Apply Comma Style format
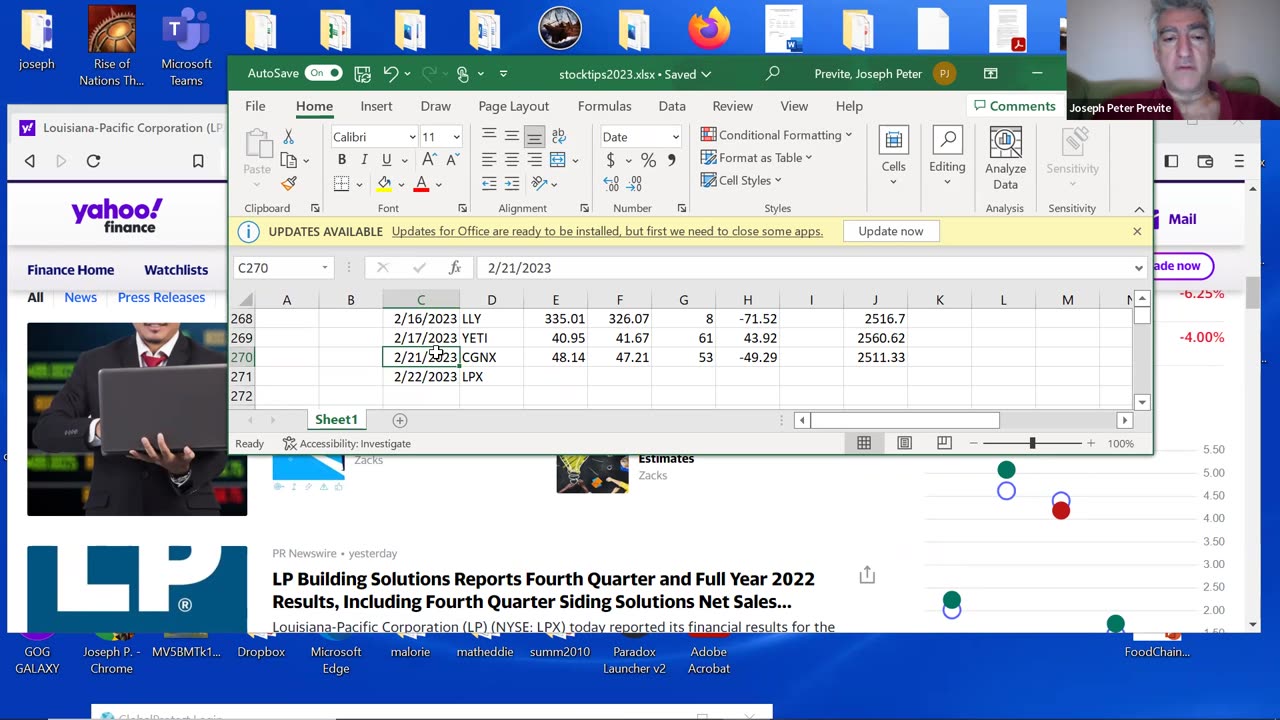Image resolution: width=1280 pixels, height=720 pixels. pos(672,160)
